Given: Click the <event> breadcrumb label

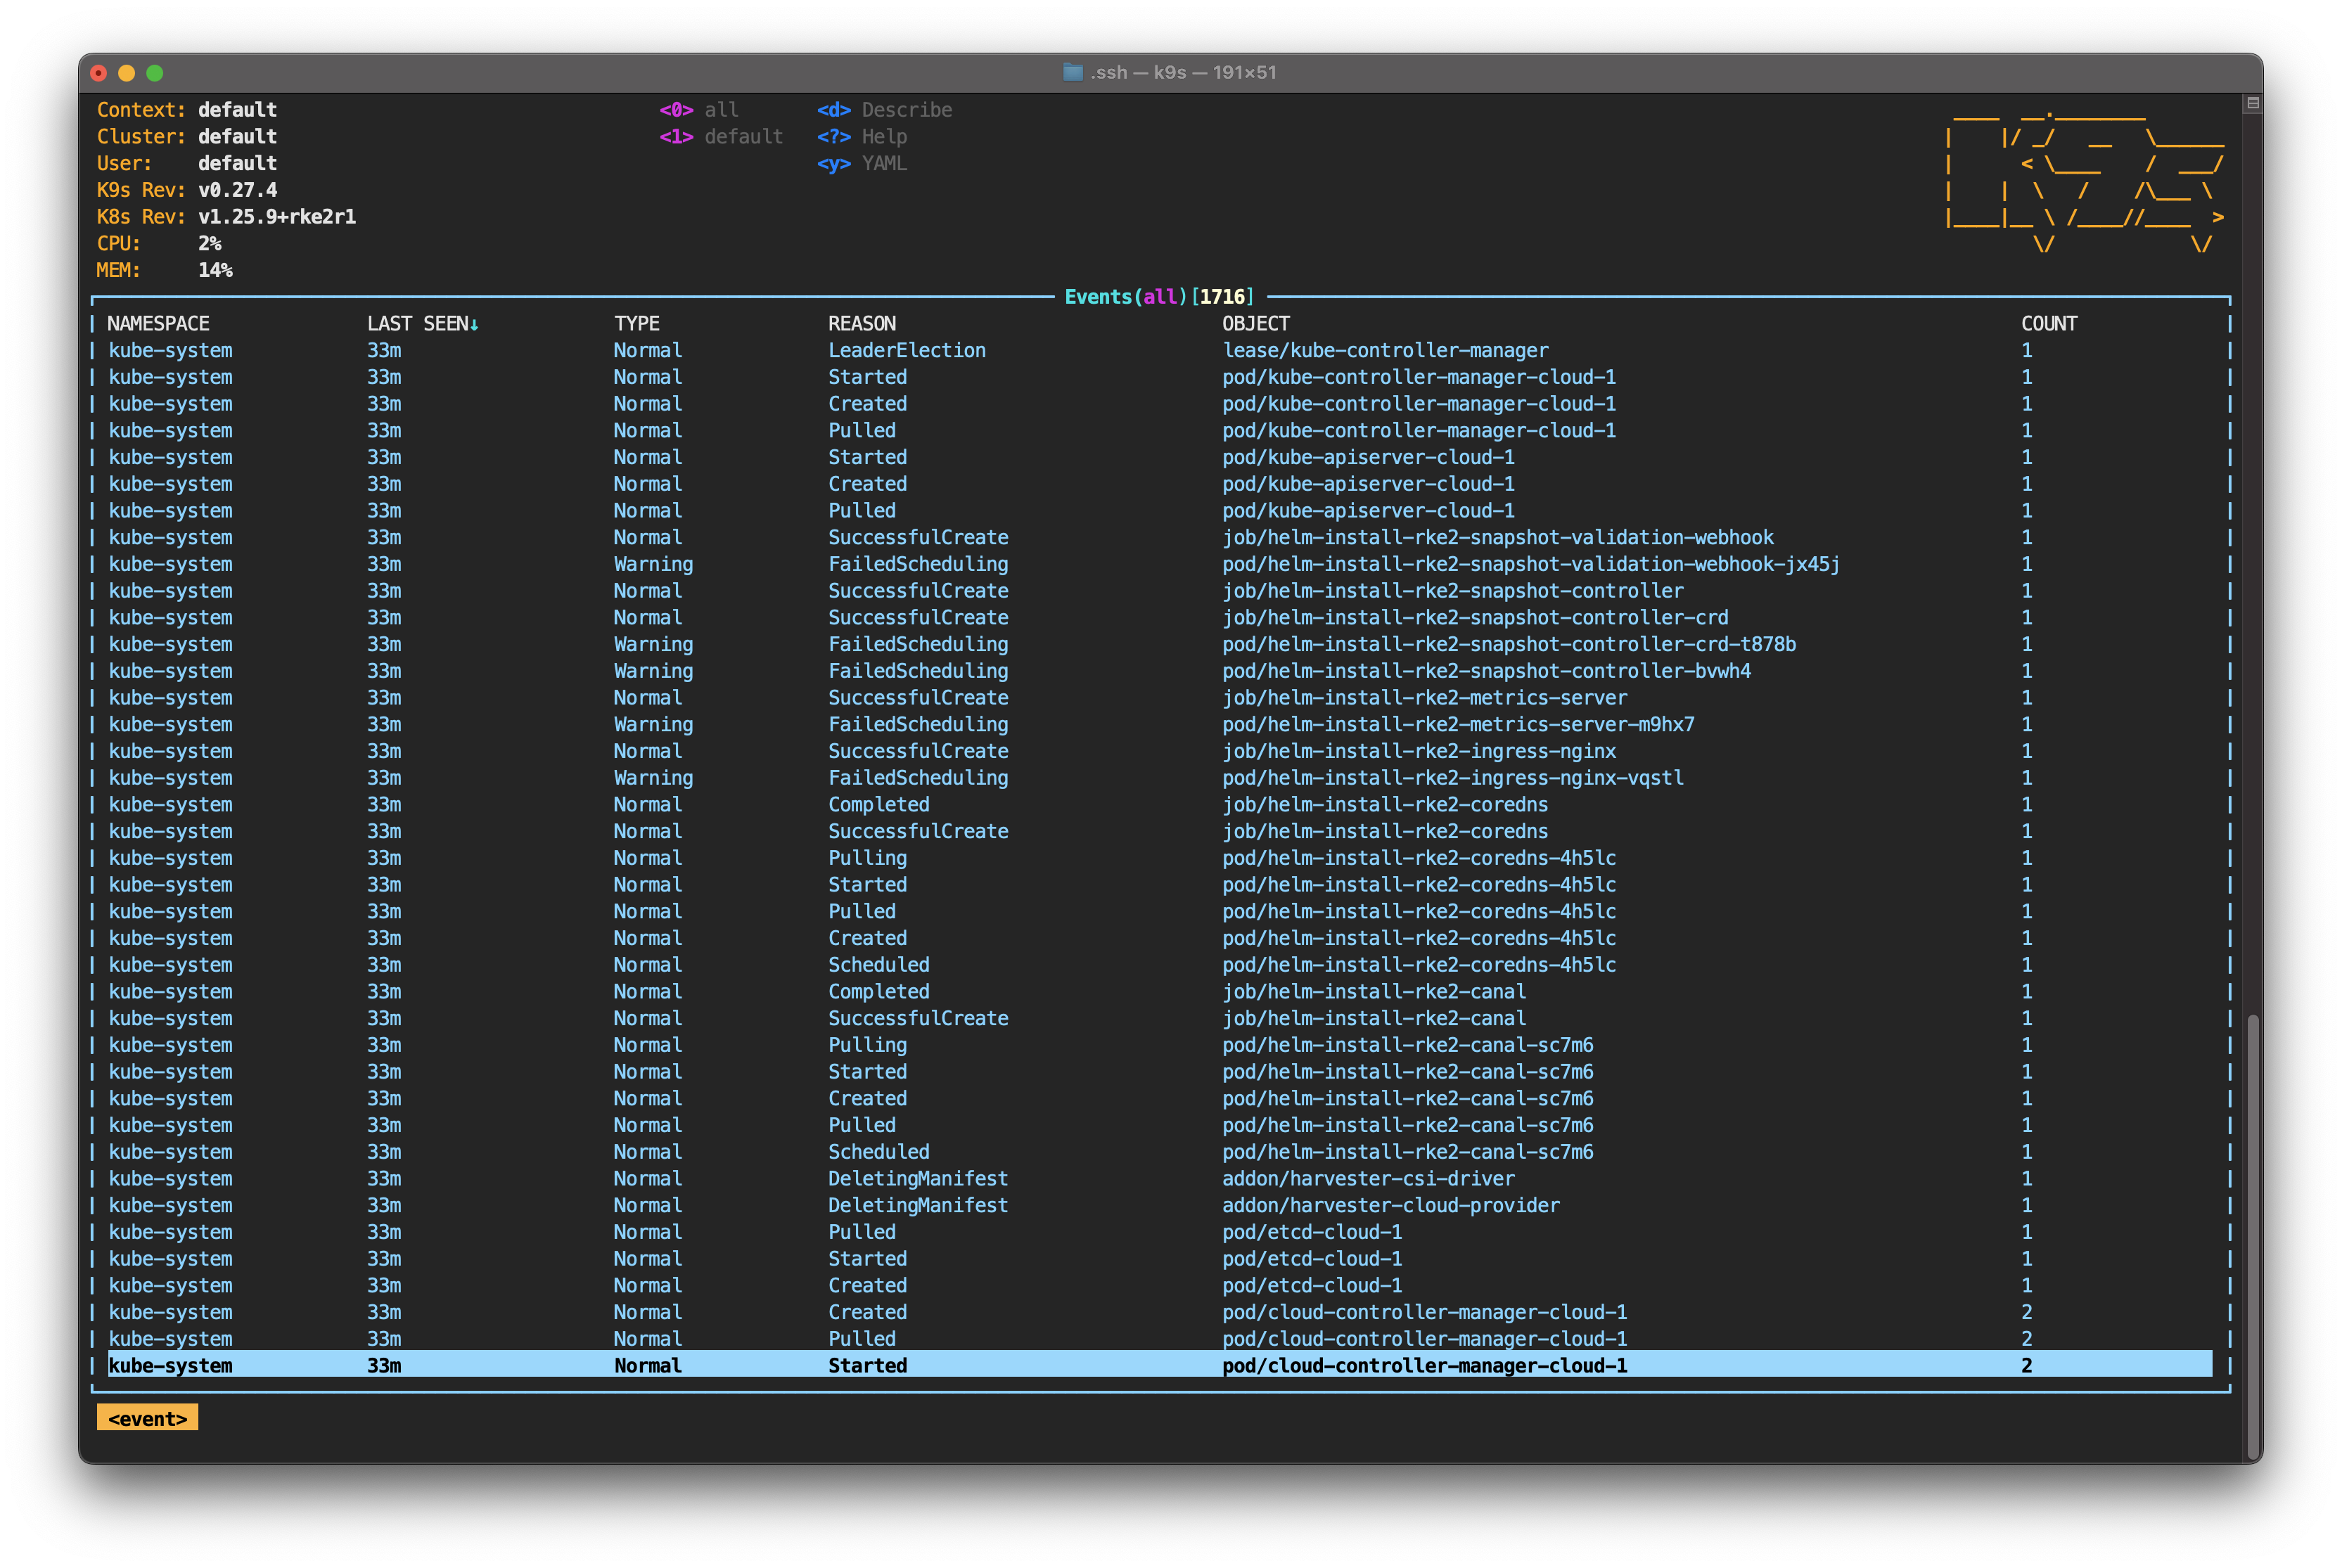Looking at the screenshot, I should tap(147, 1418).
